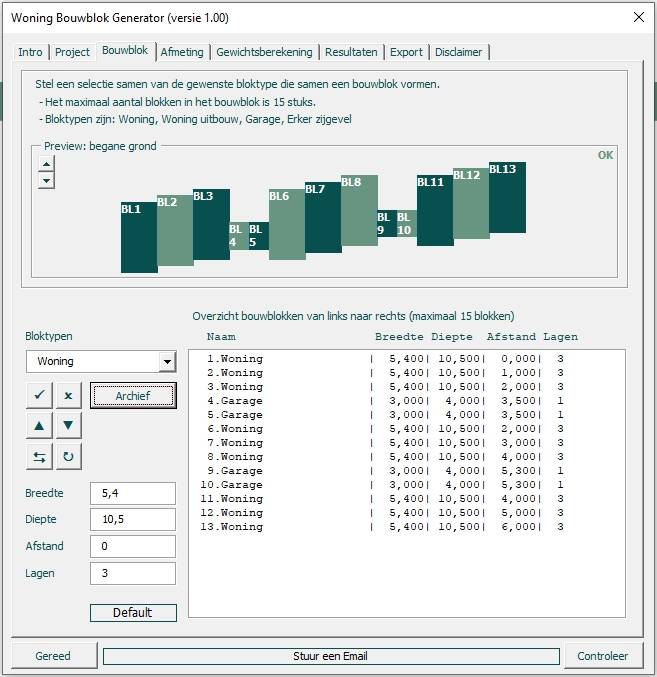657x677 pixels.
Task: Select BL7 block in preview
Action: (323, 218)
